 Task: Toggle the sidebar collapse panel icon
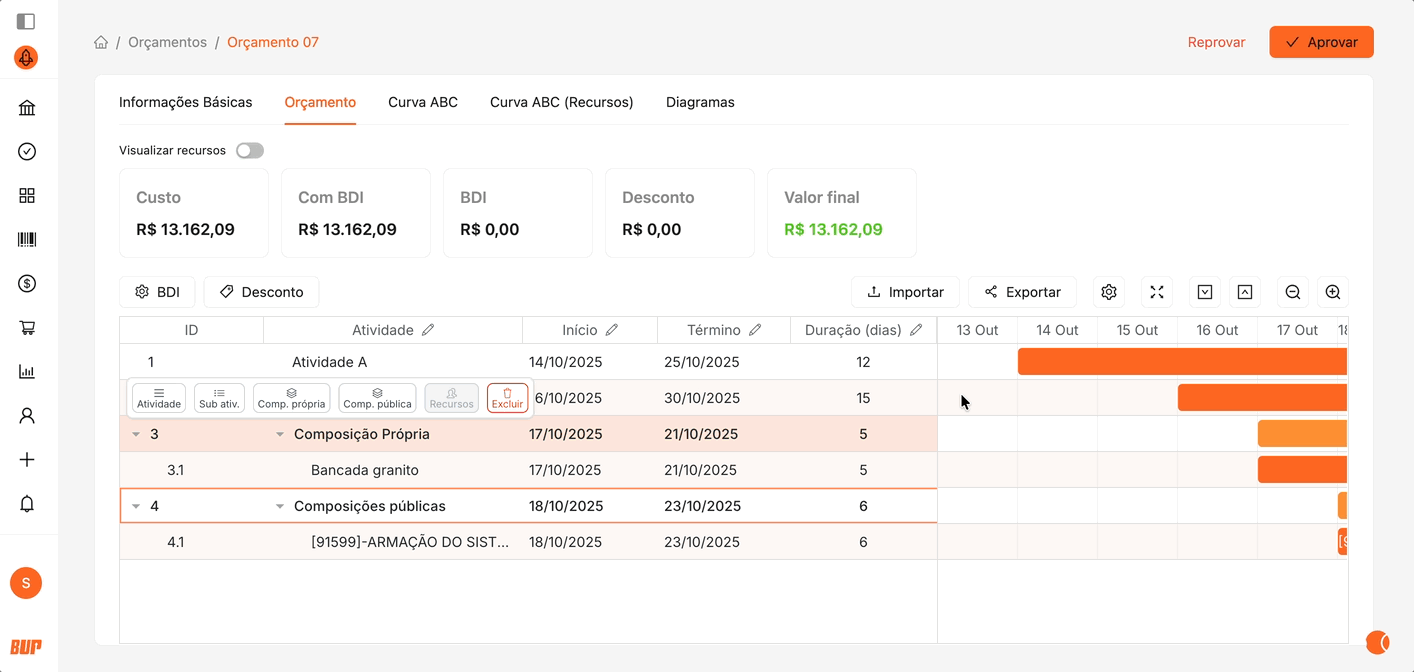click(x=27, y=21)
